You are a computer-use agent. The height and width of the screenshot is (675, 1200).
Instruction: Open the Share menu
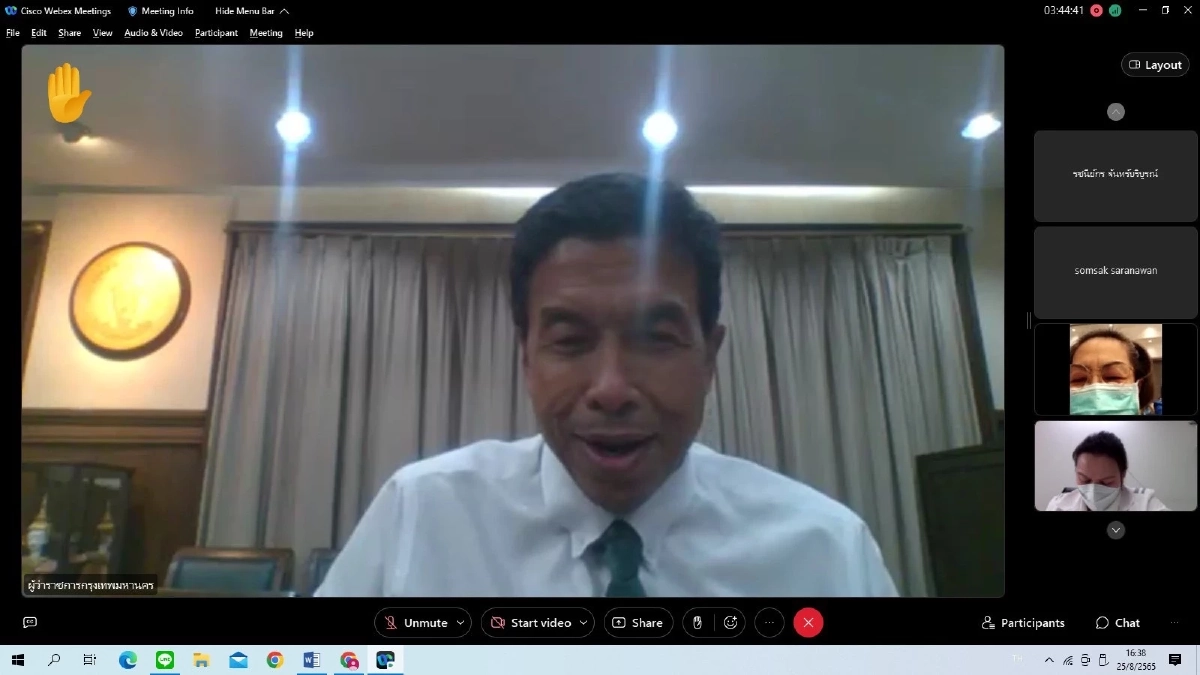pyautogui.click(x=70, y=33)
